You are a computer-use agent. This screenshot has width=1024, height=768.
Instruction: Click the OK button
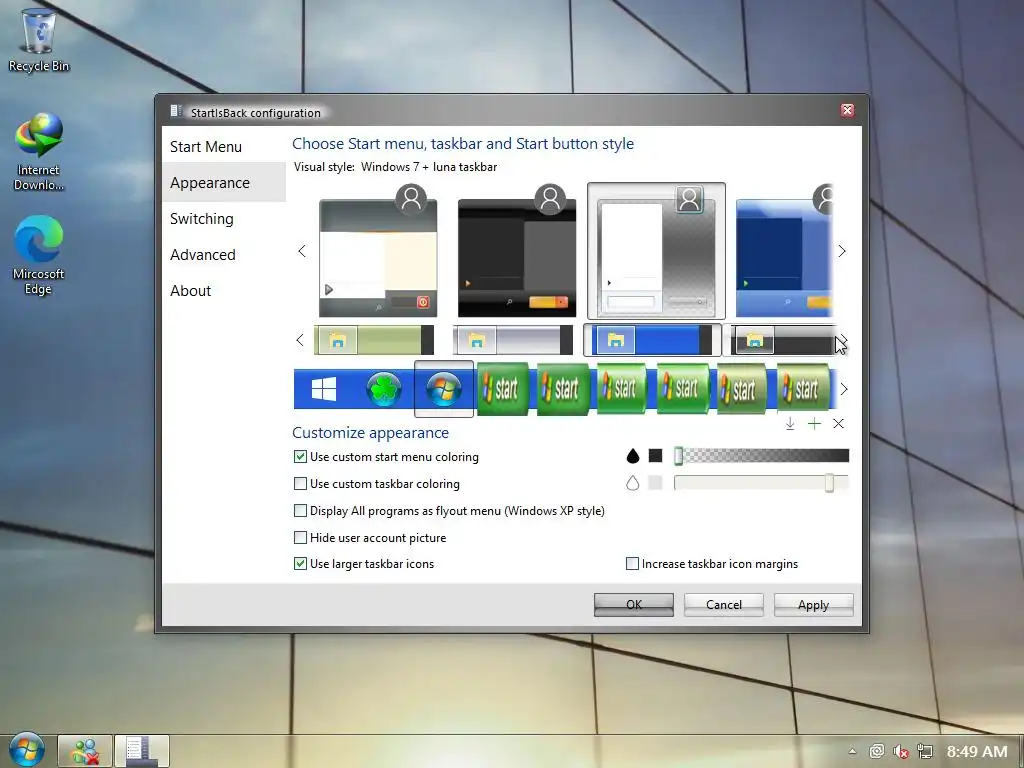[x=633, y=605]
